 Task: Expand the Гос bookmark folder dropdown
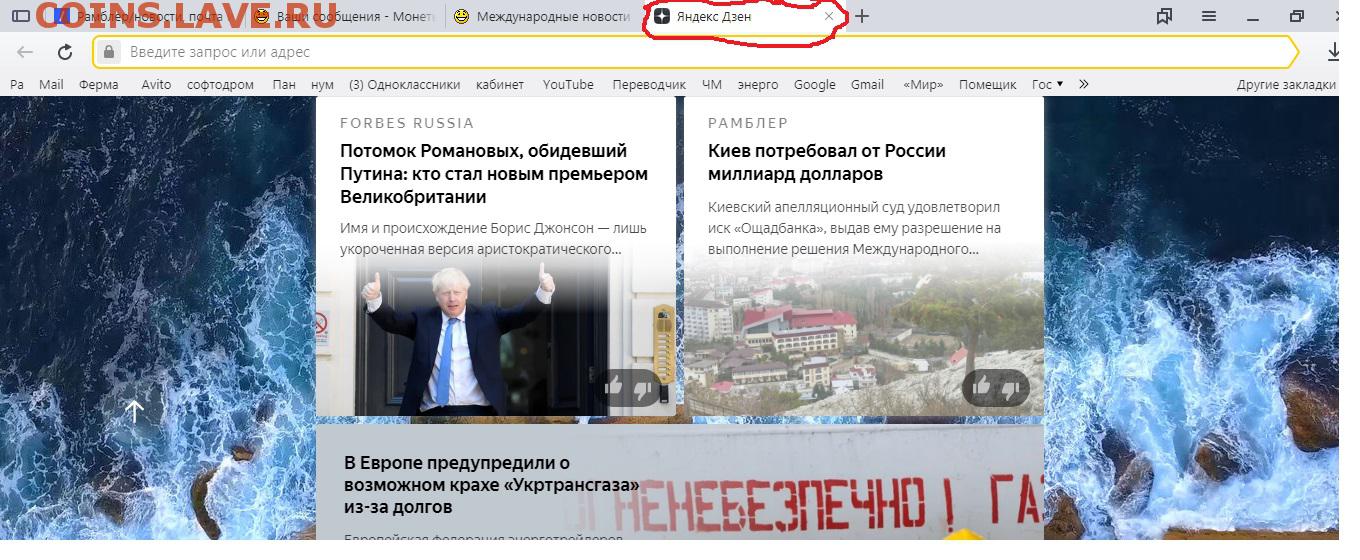[1047, 85]
